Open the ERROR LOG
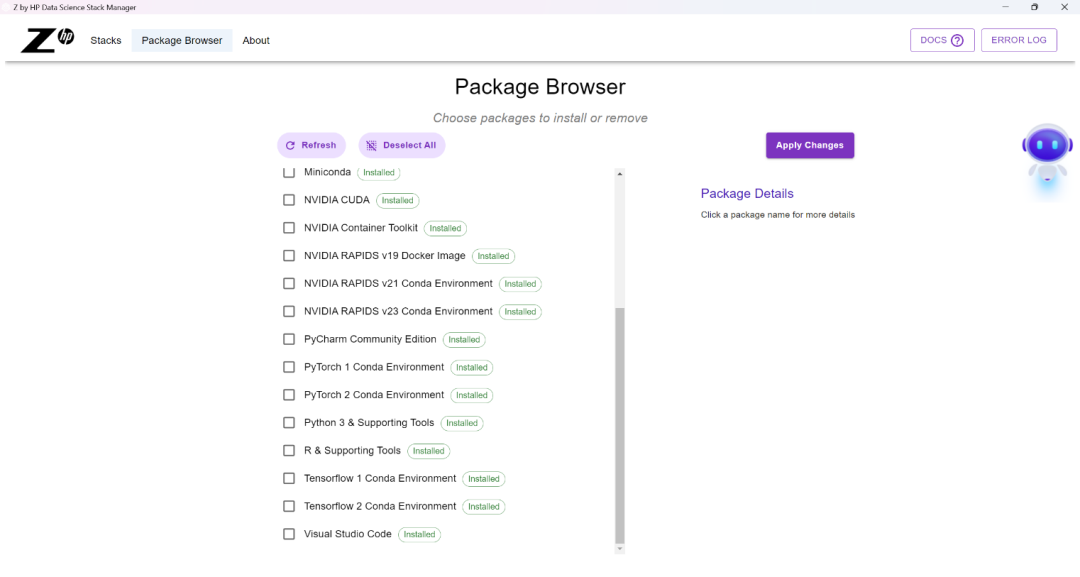Screen dimensions: 1080x577 coord(1019,40)
